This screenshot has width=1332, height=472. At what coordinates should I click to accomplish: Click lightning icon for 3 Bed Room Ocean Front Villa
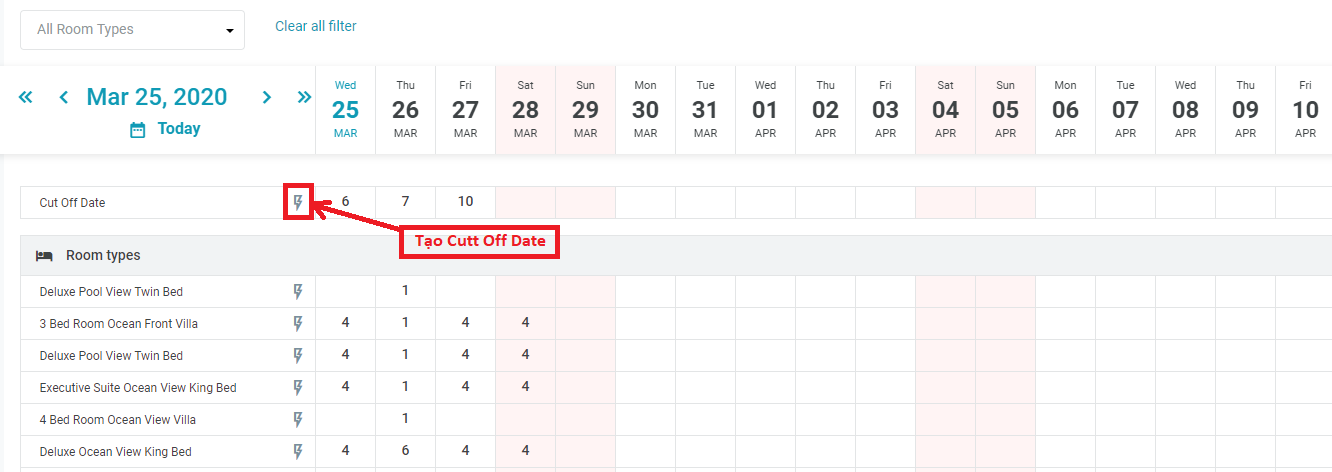pyautogui.click(x=297, y=324)
